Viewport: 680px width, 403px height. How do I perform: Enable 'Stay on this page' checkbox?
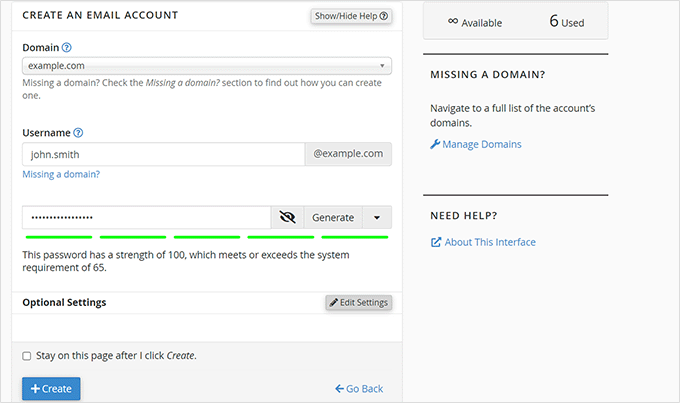click(x=27, y=355)
